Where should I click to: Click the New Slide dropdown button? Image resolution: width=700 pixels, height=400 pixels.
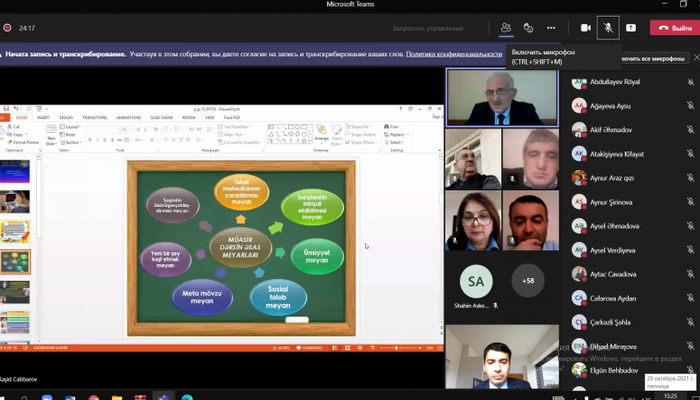point(51,140)
